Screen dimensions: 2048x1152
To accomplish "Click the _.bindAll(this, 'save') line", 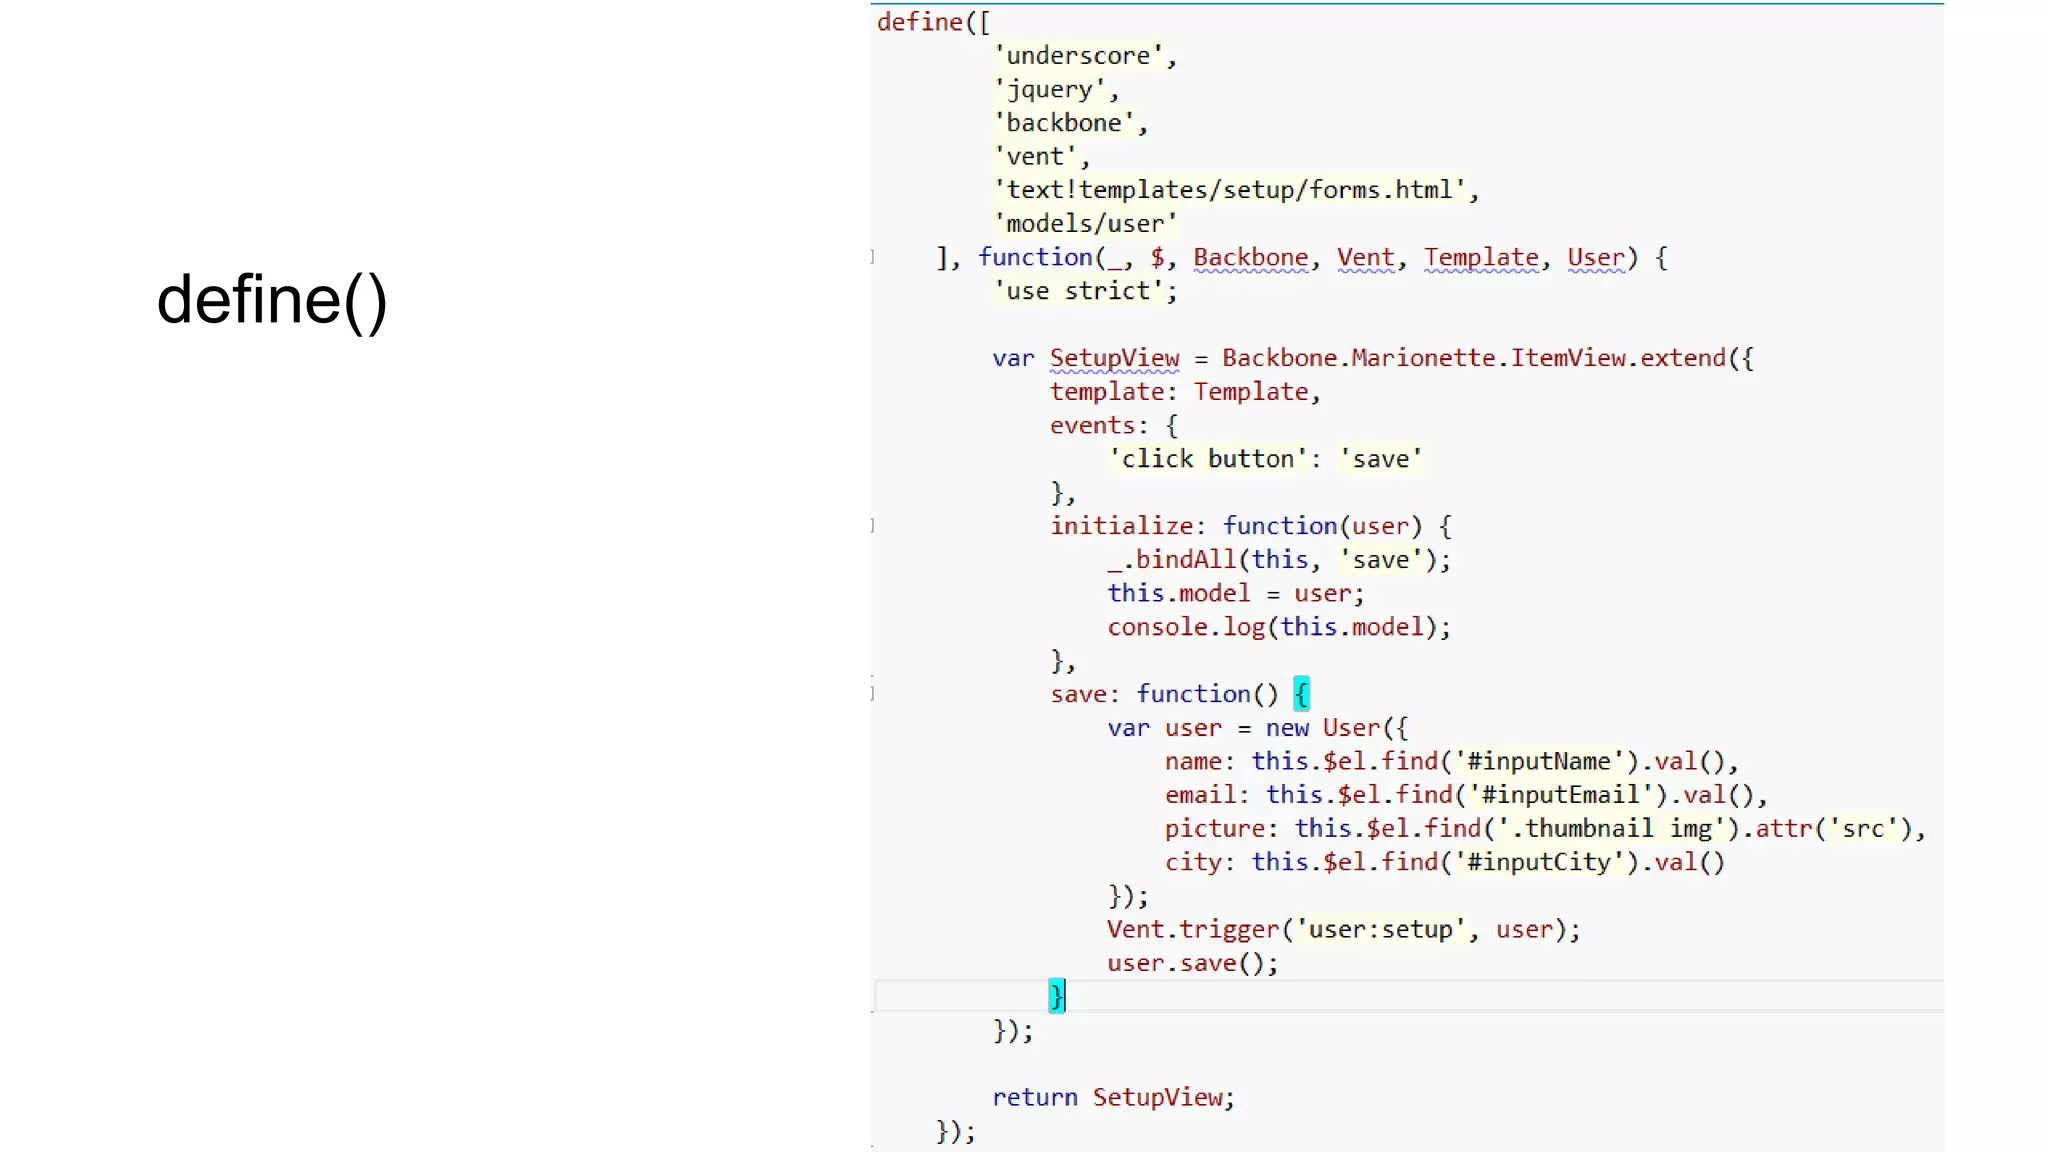I will click(1278, 560).
